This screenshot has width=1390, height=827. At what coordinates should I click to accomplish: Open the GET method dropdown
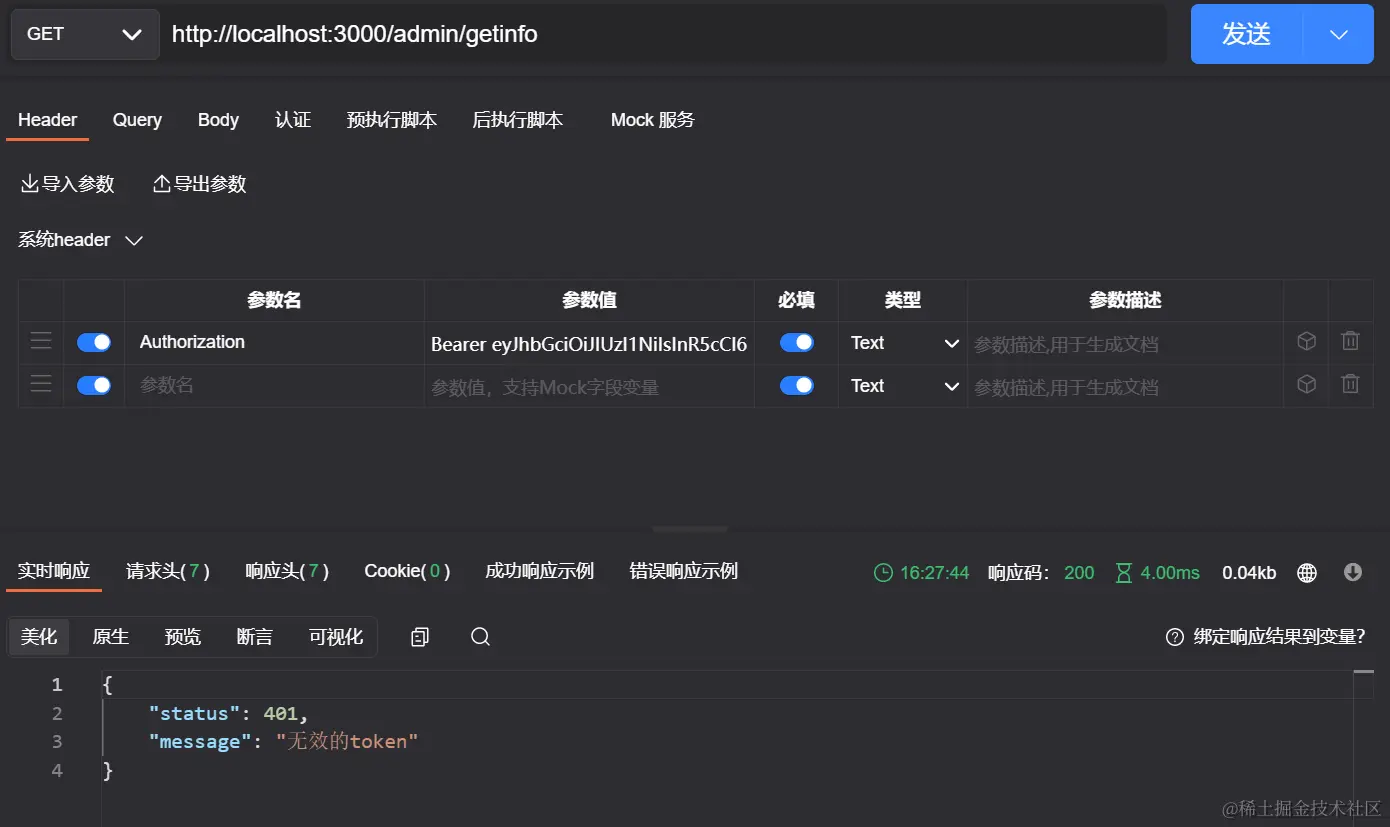[x=84, y=33]
